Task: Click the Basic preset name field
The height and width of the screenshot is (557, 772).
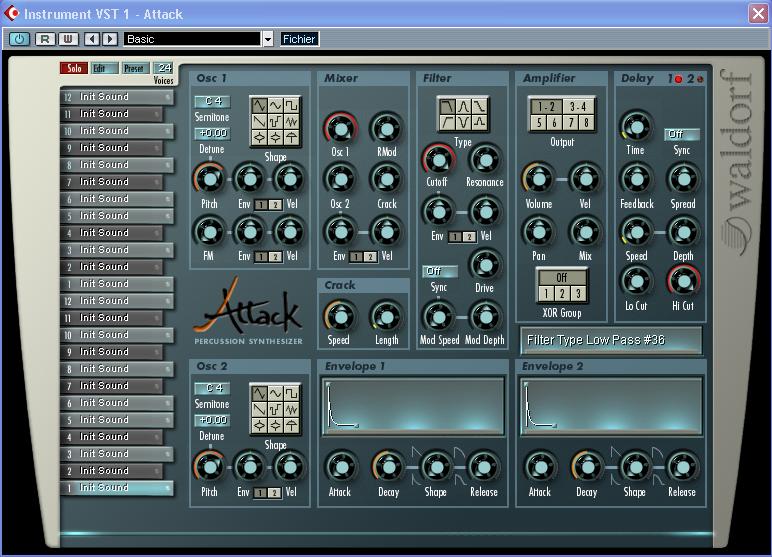Action: 193,39
